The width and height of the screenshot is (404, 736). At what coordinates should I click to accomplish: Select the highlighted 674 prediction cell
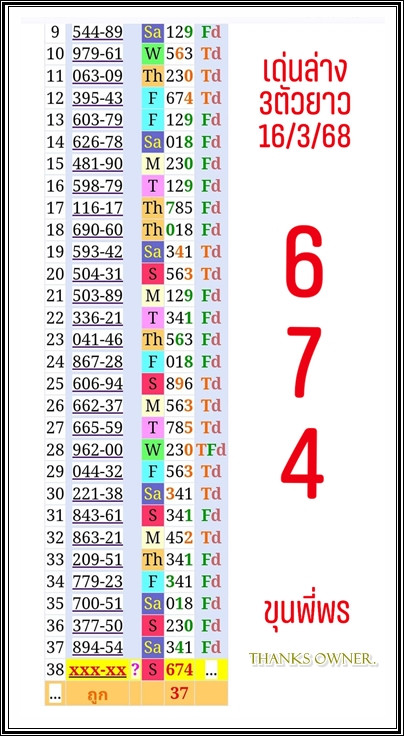click(x=179, y=670)
